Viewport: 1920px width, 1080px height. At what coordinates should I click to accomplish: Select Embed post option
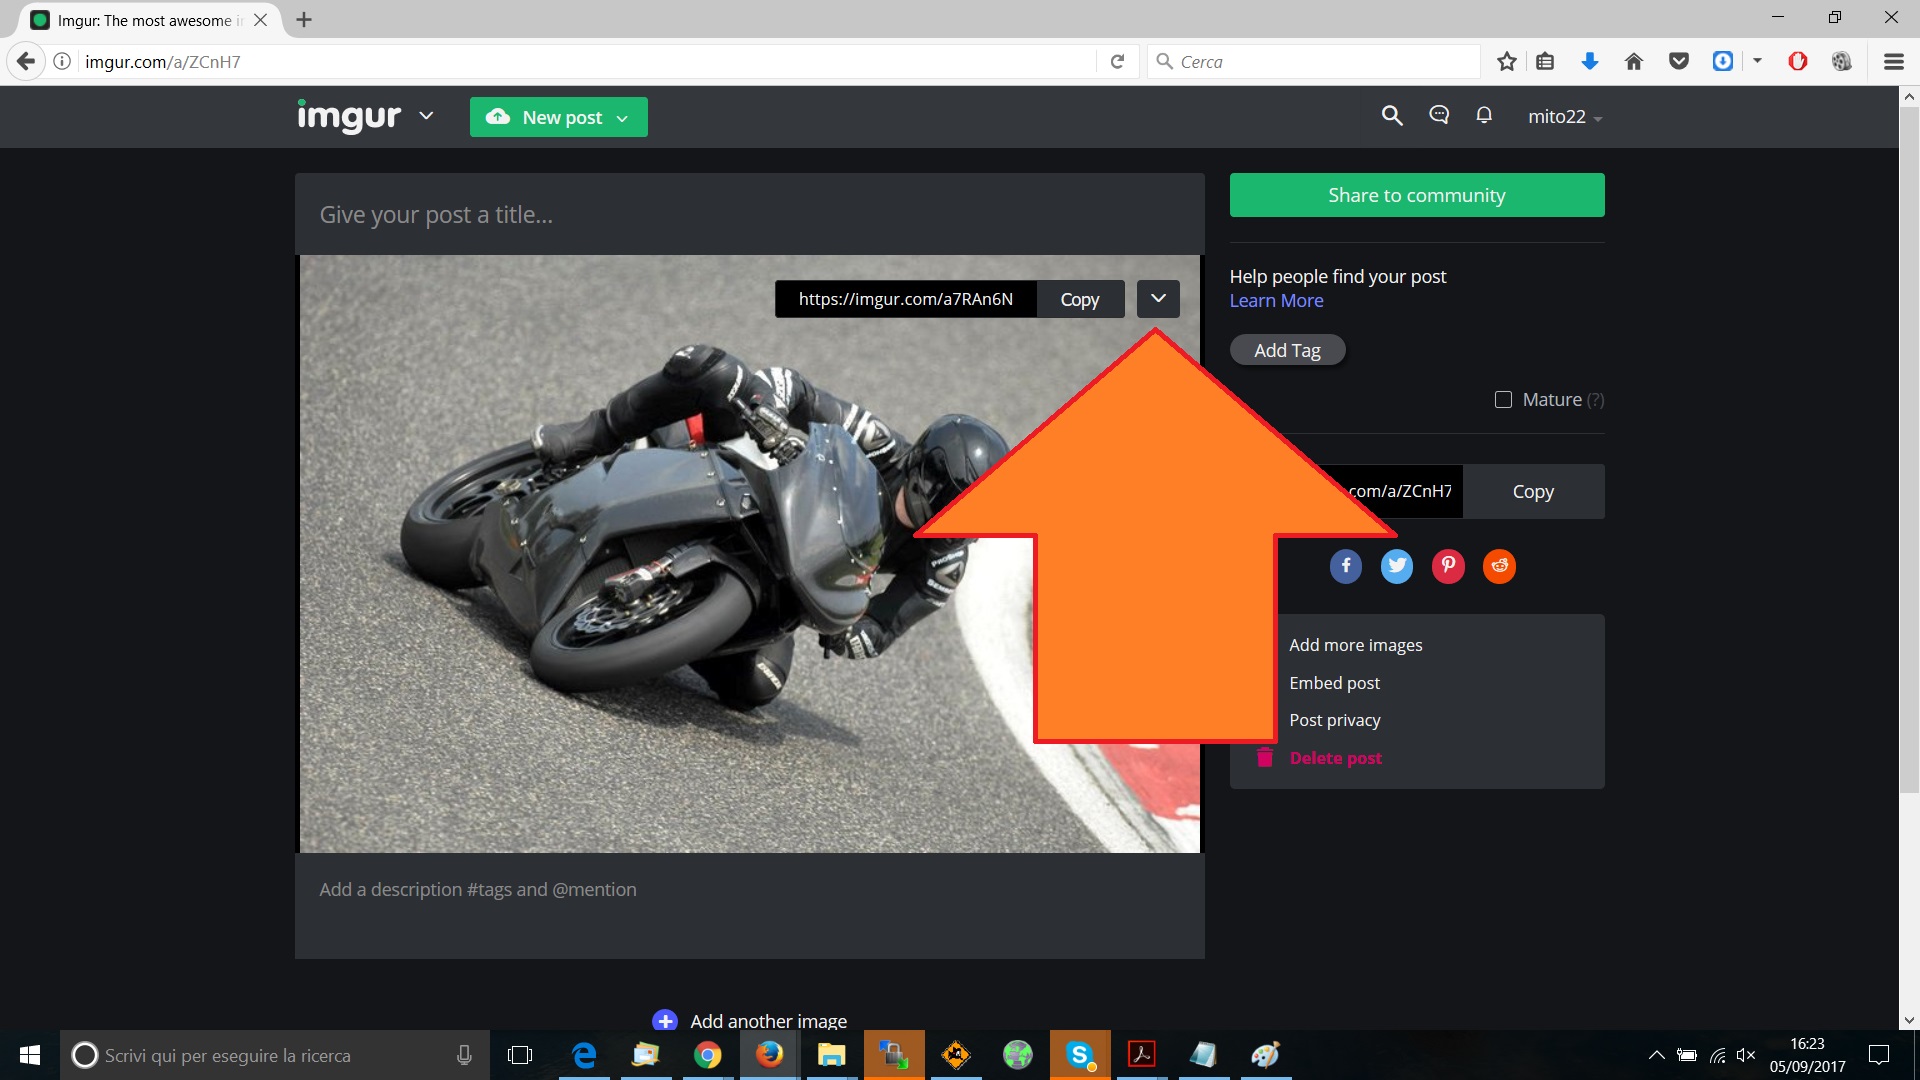(1334, 683)
